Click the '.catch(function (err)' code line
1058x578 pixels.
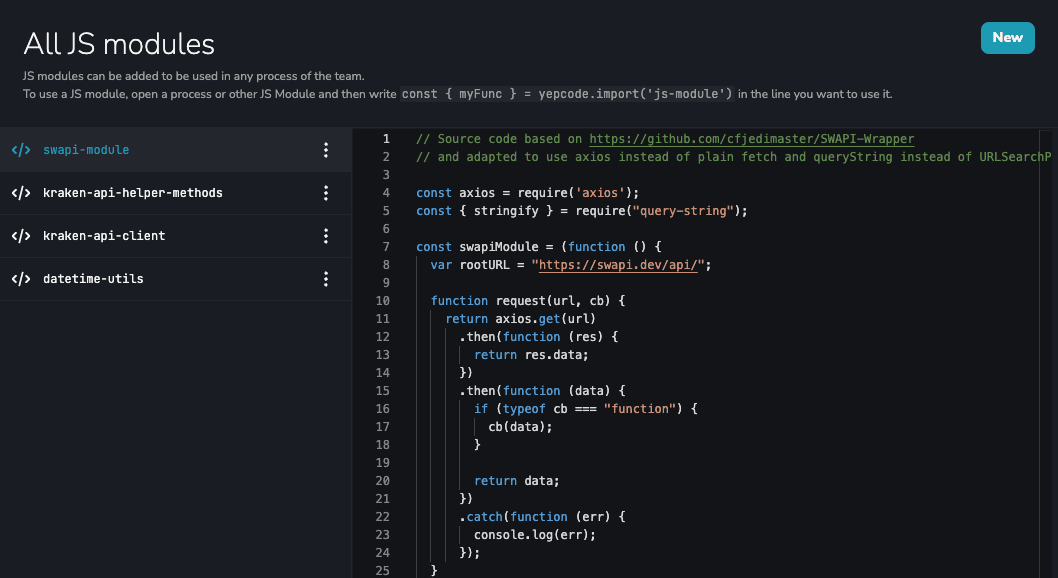(x=542, y=517)
